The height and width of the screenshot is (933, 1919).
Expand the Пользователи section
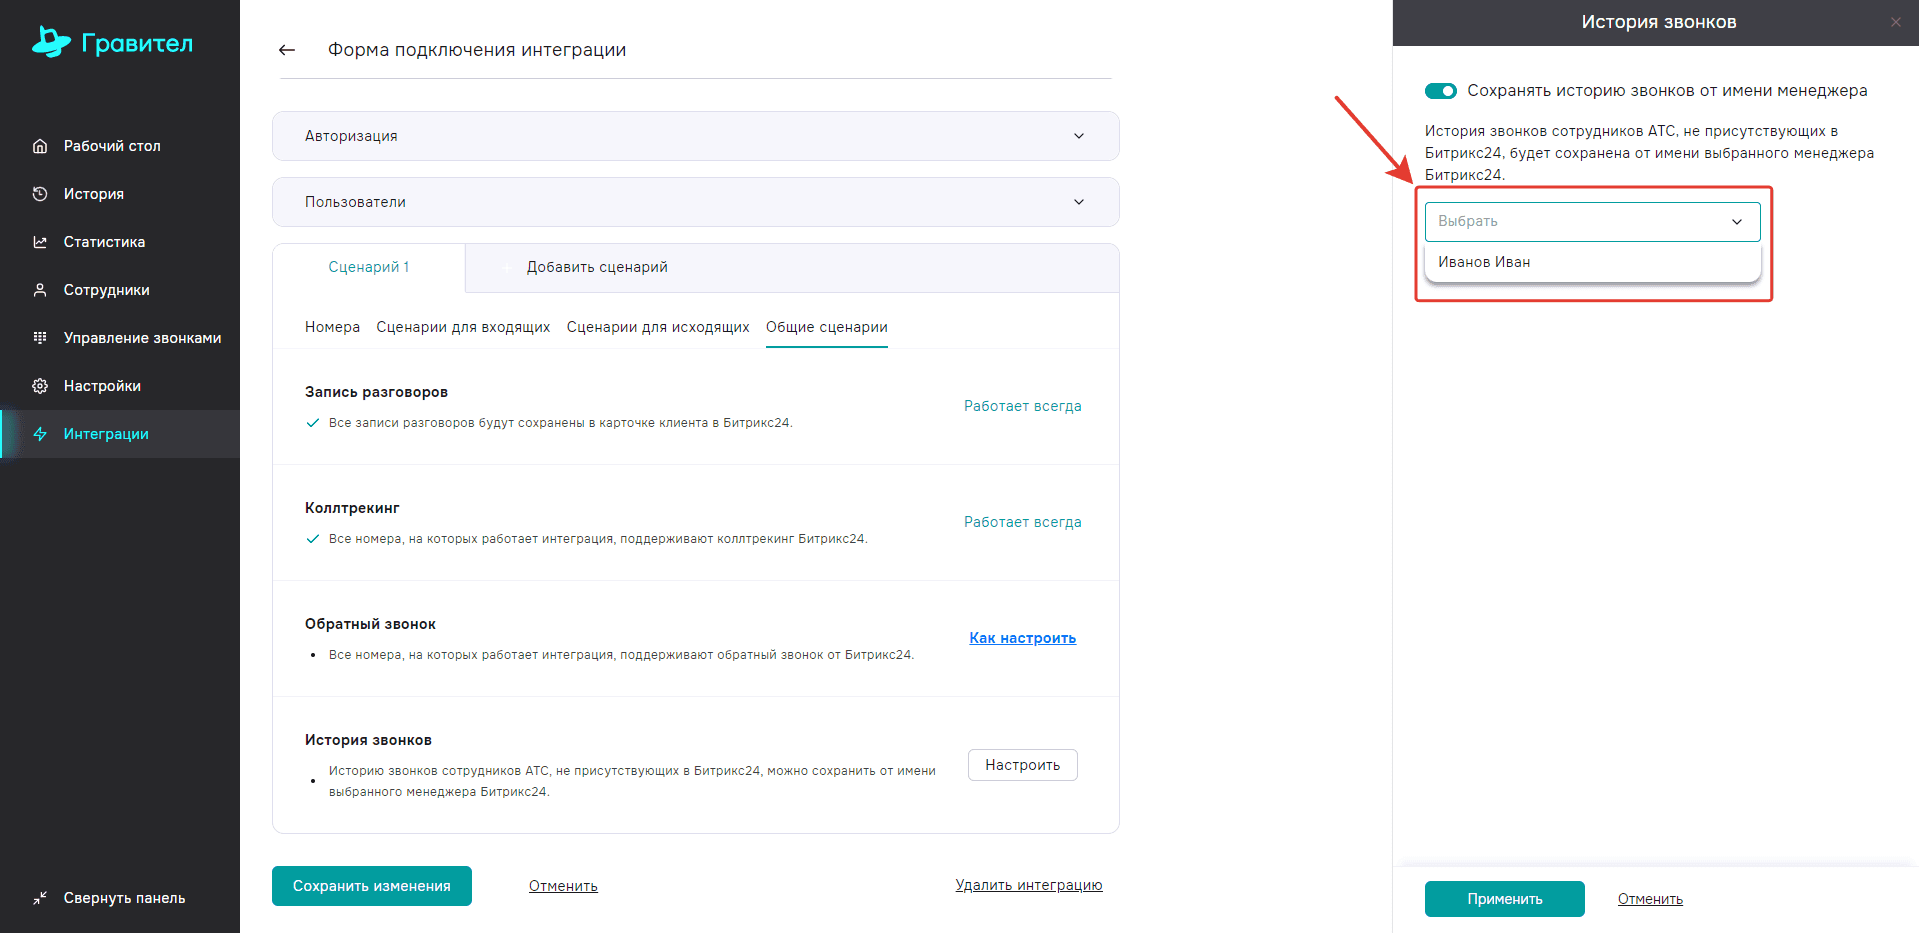[695, 202]
